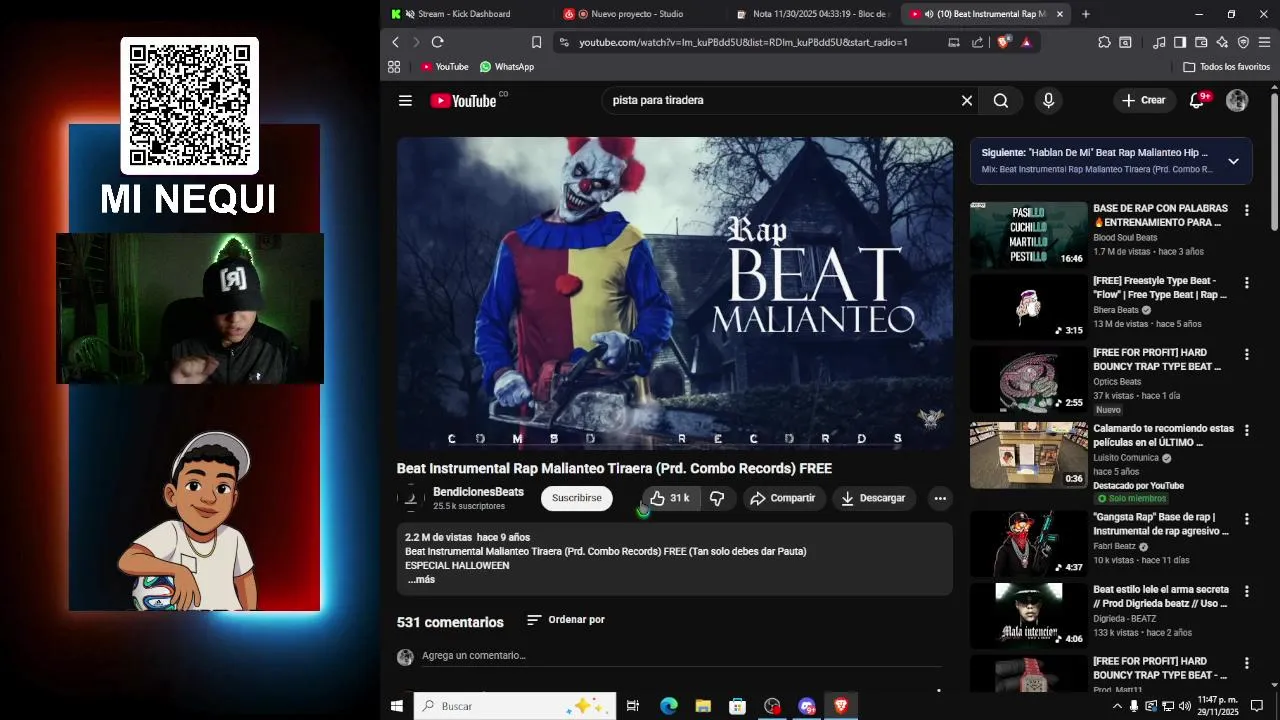Open the YouTube notifications bell
Image resolution: width=1280 pixels, height=720 pixels.
(1197, 100)
